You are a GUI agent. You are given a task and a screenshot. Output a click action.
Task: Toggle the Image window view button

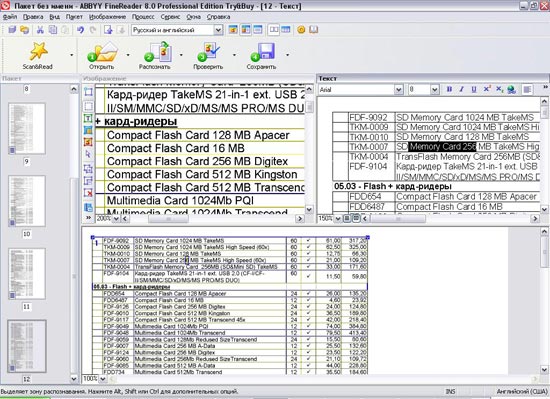click(233, 30)
